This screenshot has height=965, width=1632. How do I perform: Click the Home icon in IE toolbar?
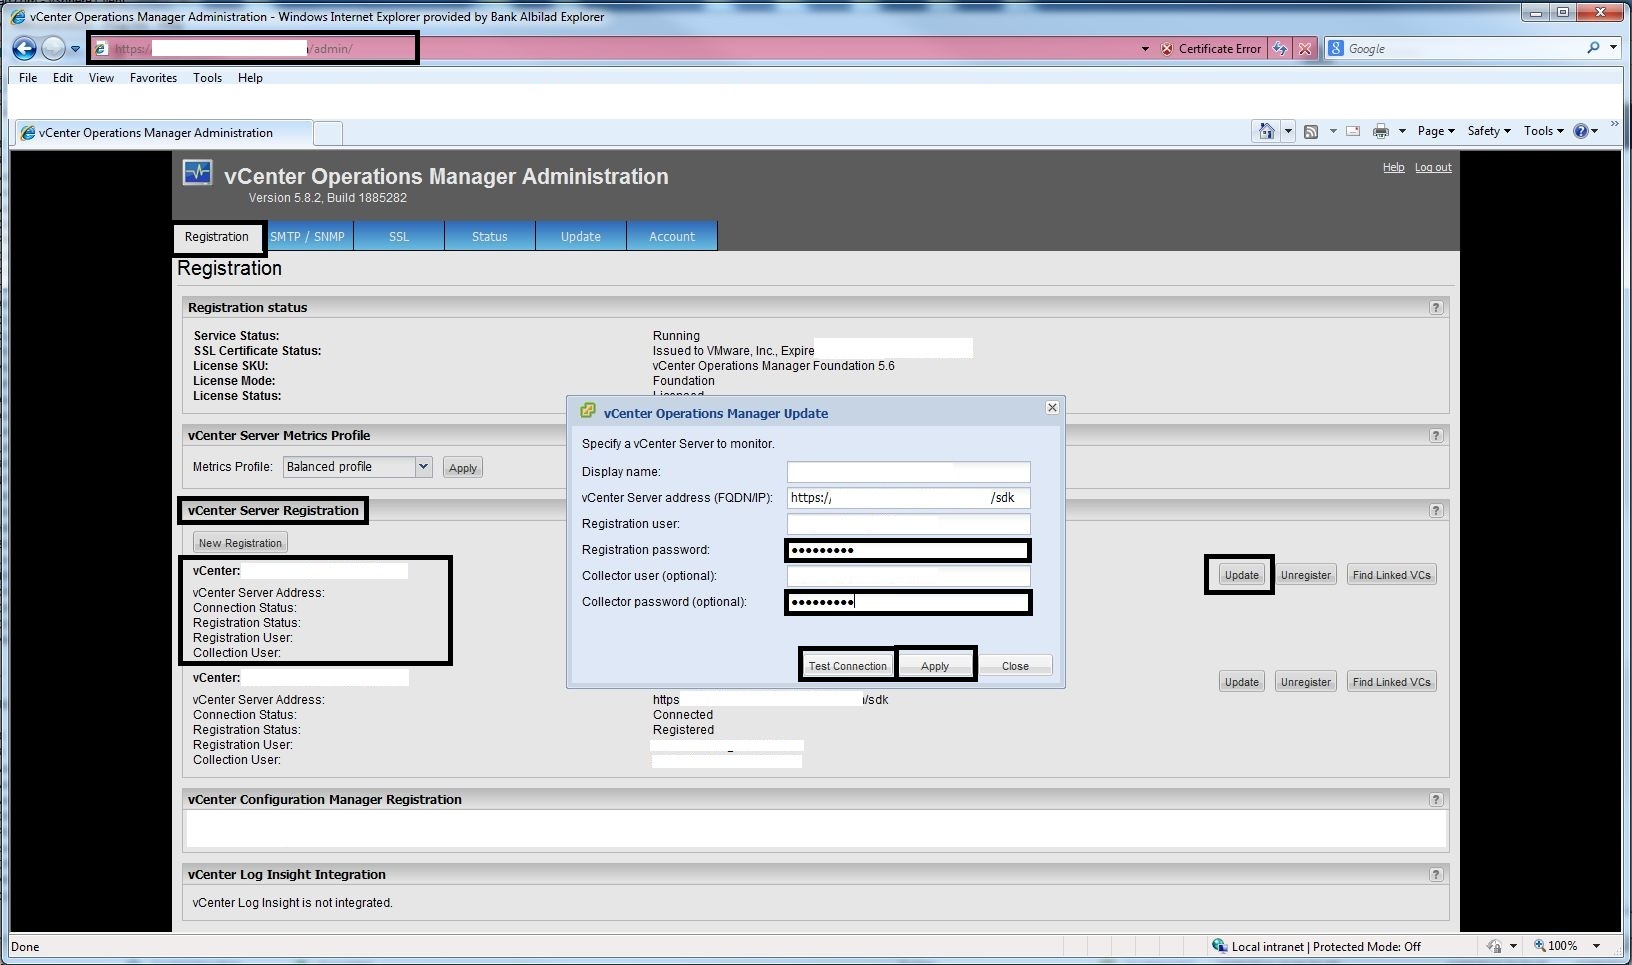pyautogui.click(x=1266, y=131)
